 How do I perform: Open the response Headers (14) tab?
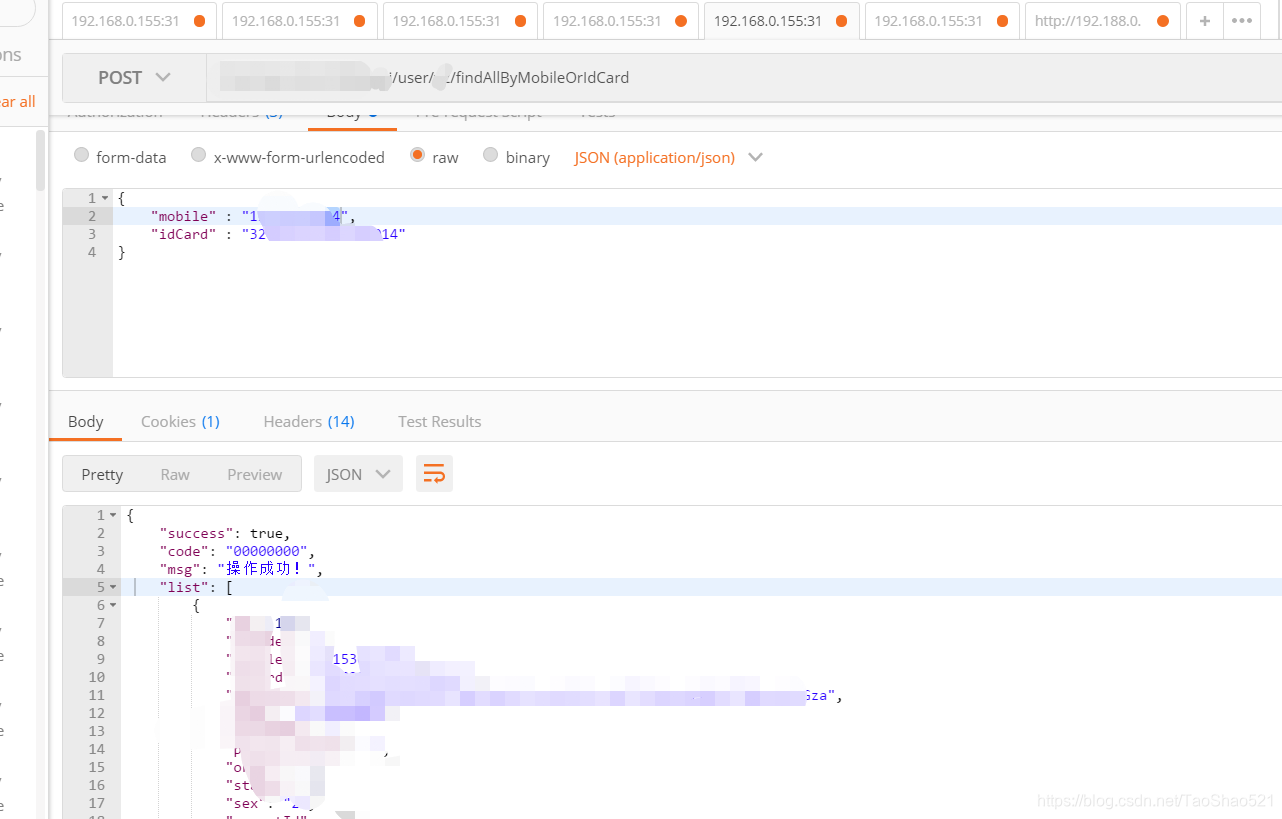(309, 421)
